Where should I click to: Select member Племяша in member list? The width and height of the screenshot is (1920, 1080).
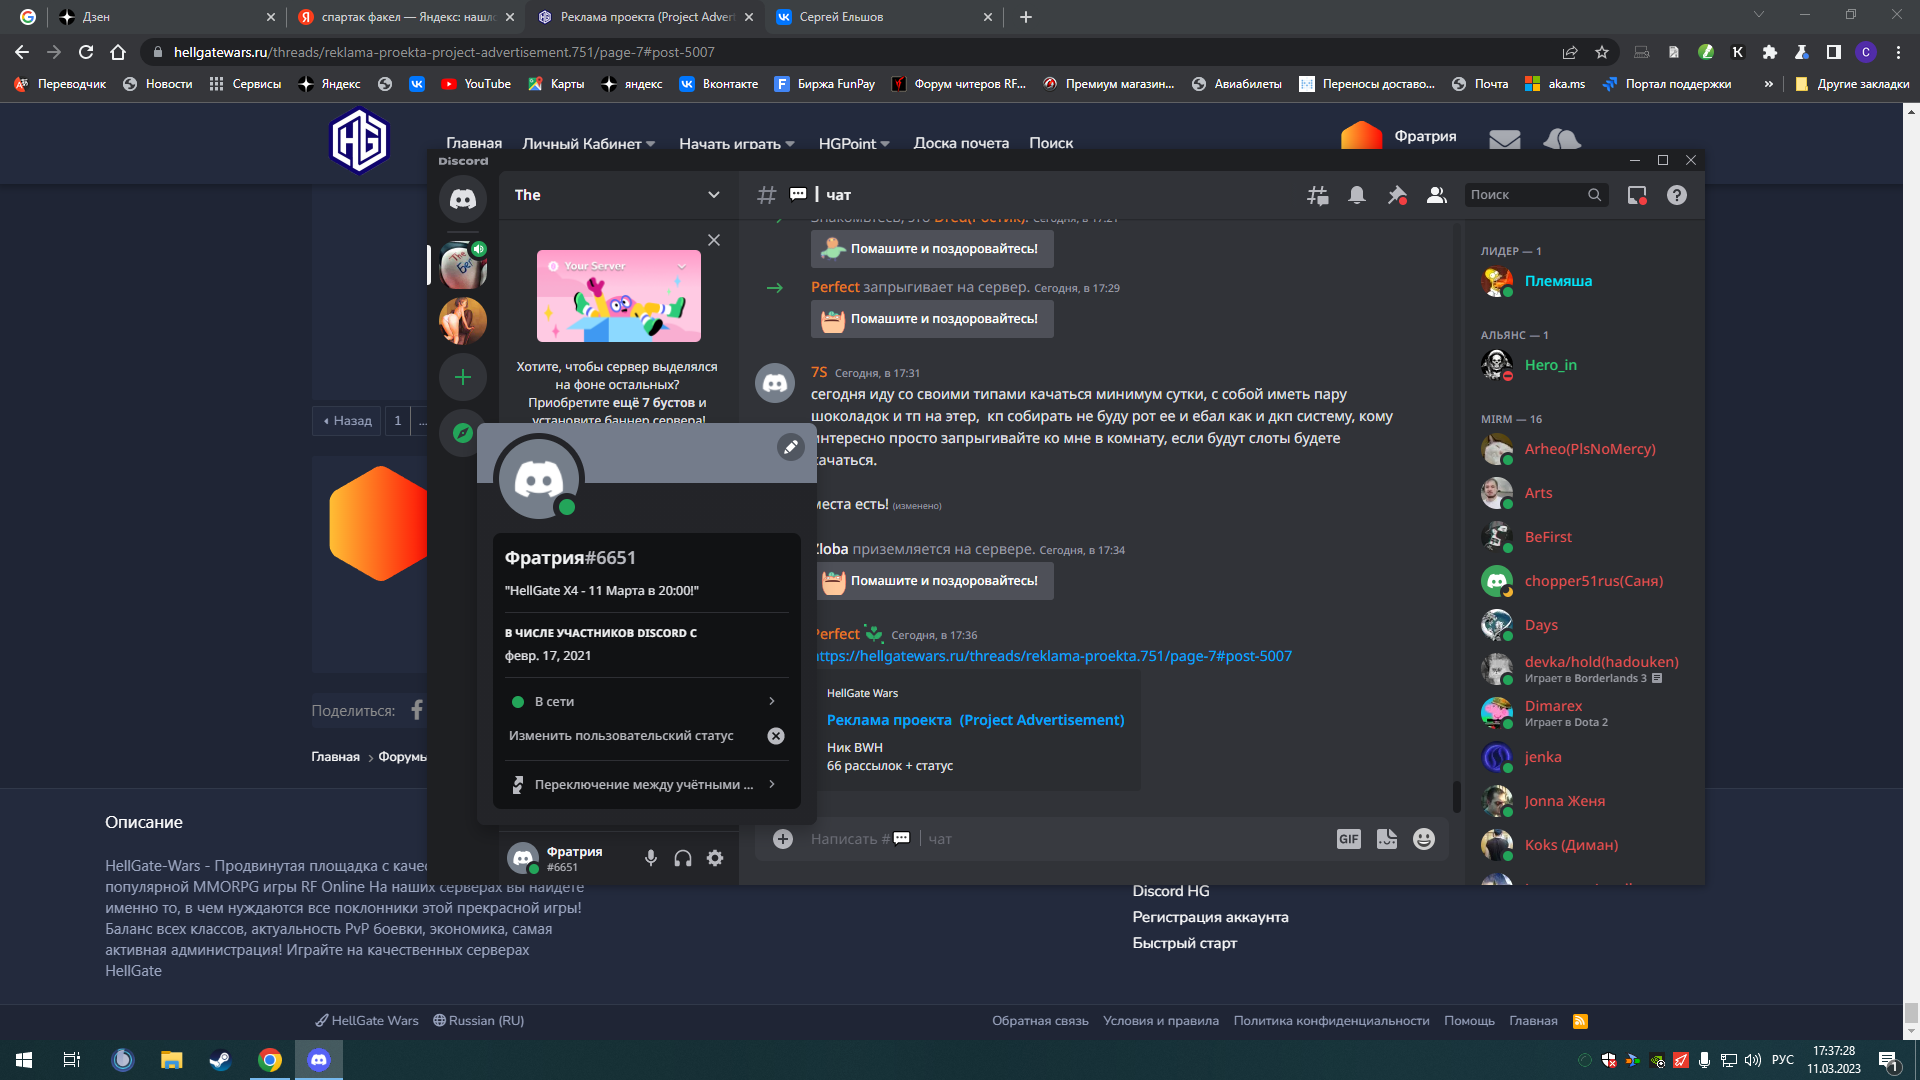tap(1585, 282)
